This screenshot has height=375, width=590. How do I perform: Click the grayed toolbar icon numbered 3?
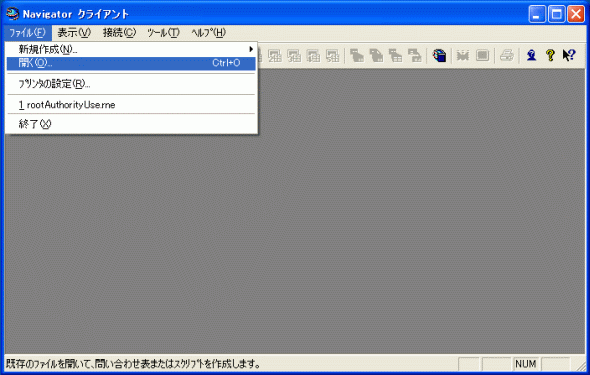[294, 56]
